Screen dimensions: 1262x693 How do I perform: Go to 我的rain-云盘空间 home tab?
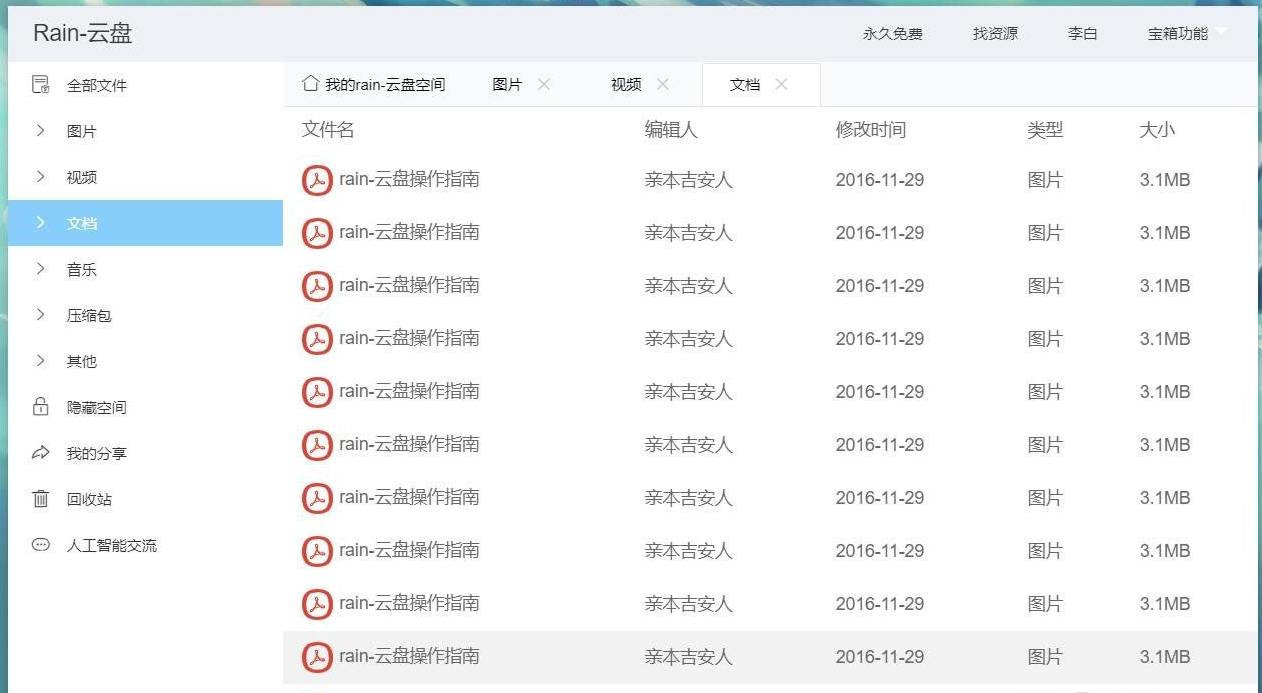pos(373,85)
